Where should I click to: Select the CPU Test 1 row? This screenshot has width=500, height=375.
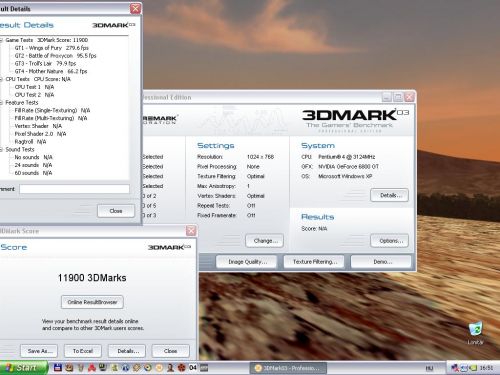tap(34, 87)
